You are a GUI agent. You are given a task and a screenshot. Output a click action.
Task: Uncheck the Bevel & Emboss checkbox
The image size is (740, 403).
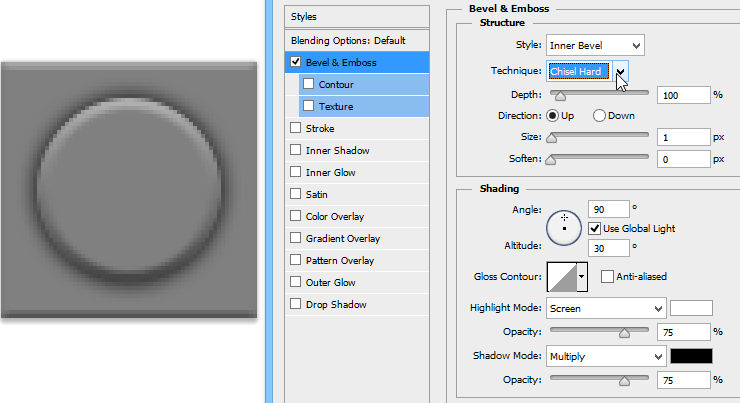295,62
